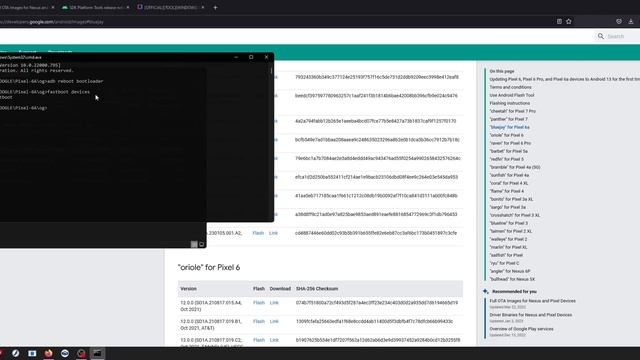Click Flash in the 230105.001.A2 row
This screenshot has height=360, width=640.
[x=258, y=233]
